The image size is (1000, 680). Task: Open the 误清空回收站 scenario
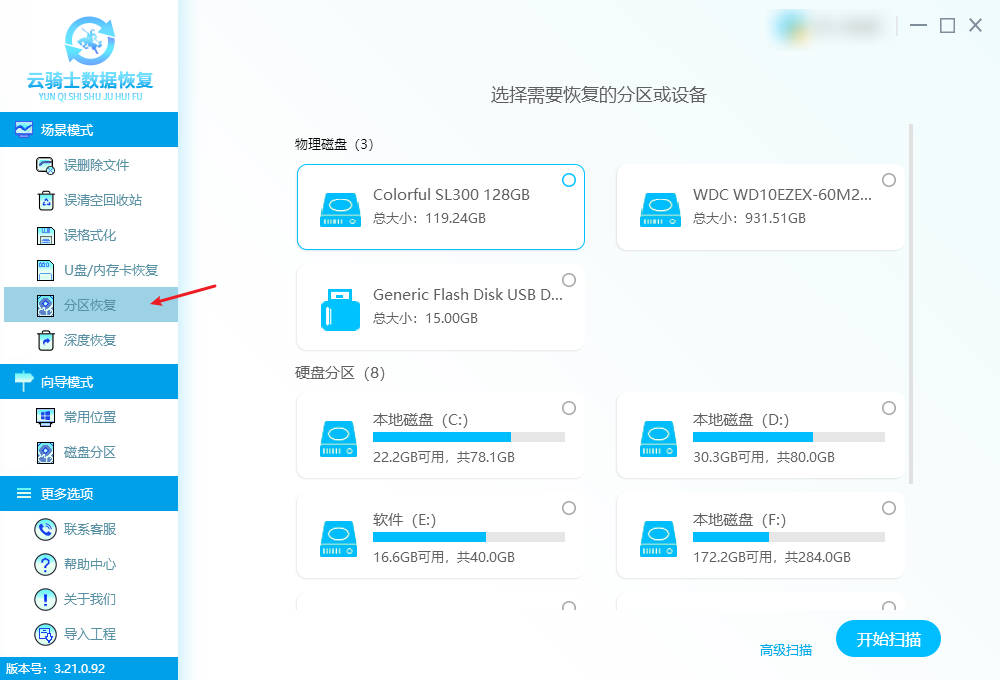point(91,200)
